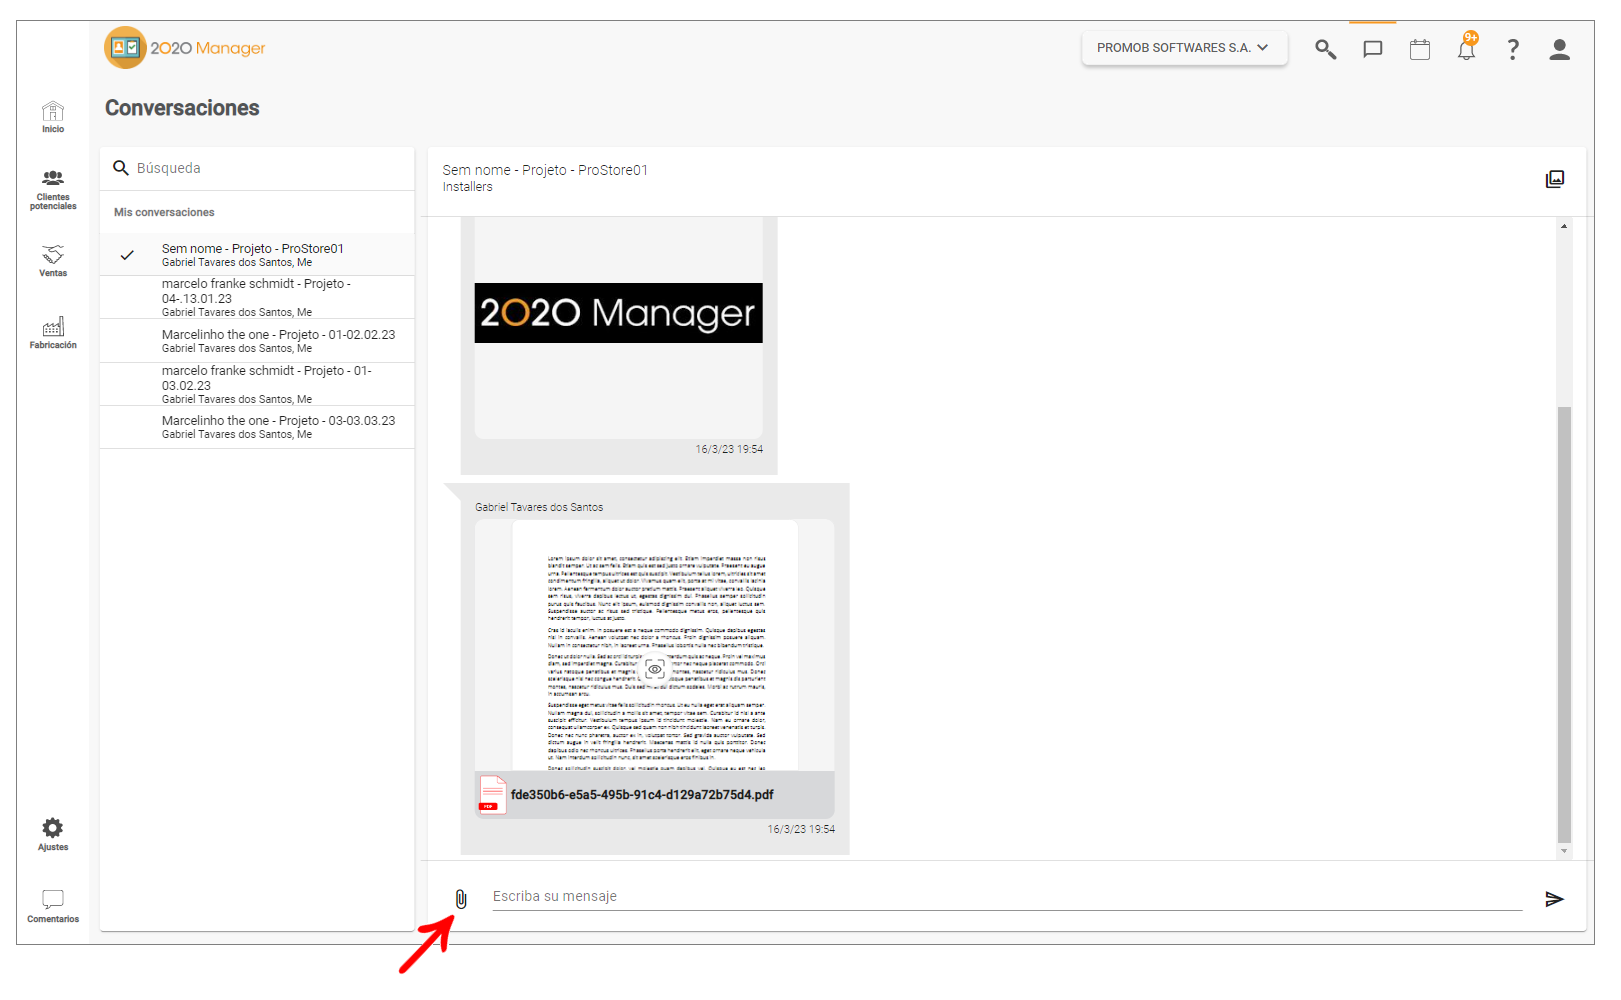Click the fde350b6-e5a5-495b-91c4-d129a72b75d4.pdf filename
Screen dimensions: 1621x1000
[x=642, y=795]
